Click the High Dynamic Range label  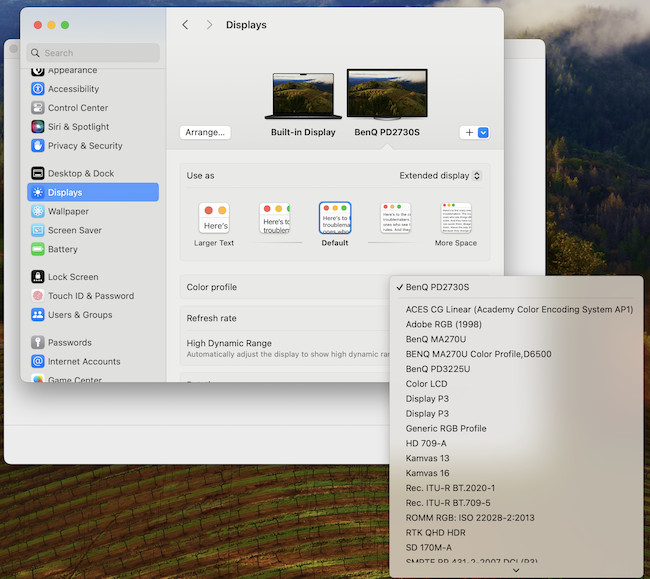pos(229,343)
